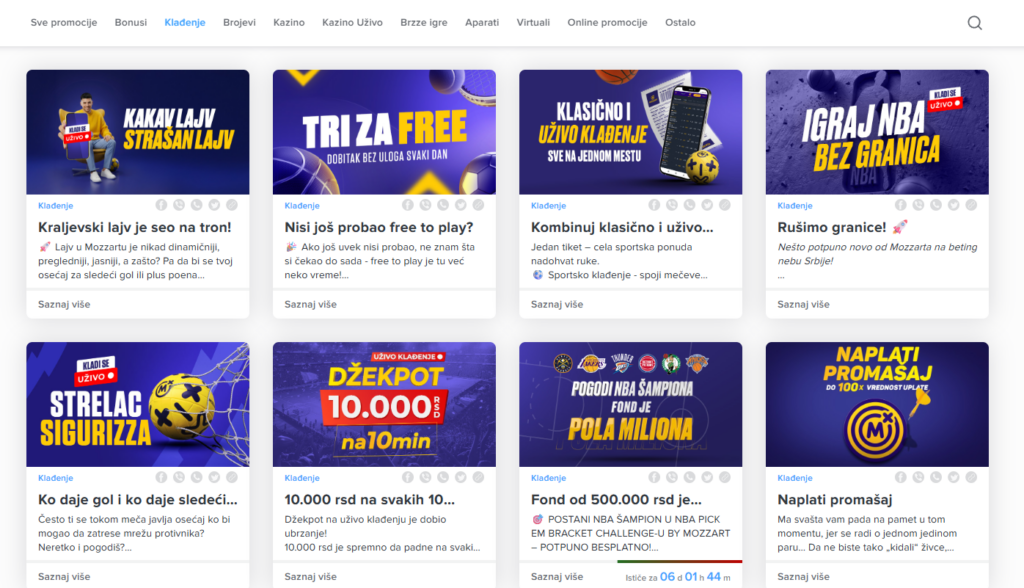Share Rušimo granice promo via Viber
The height and width of the screenshot is (588, 1024).
click(x=918, y=205)
